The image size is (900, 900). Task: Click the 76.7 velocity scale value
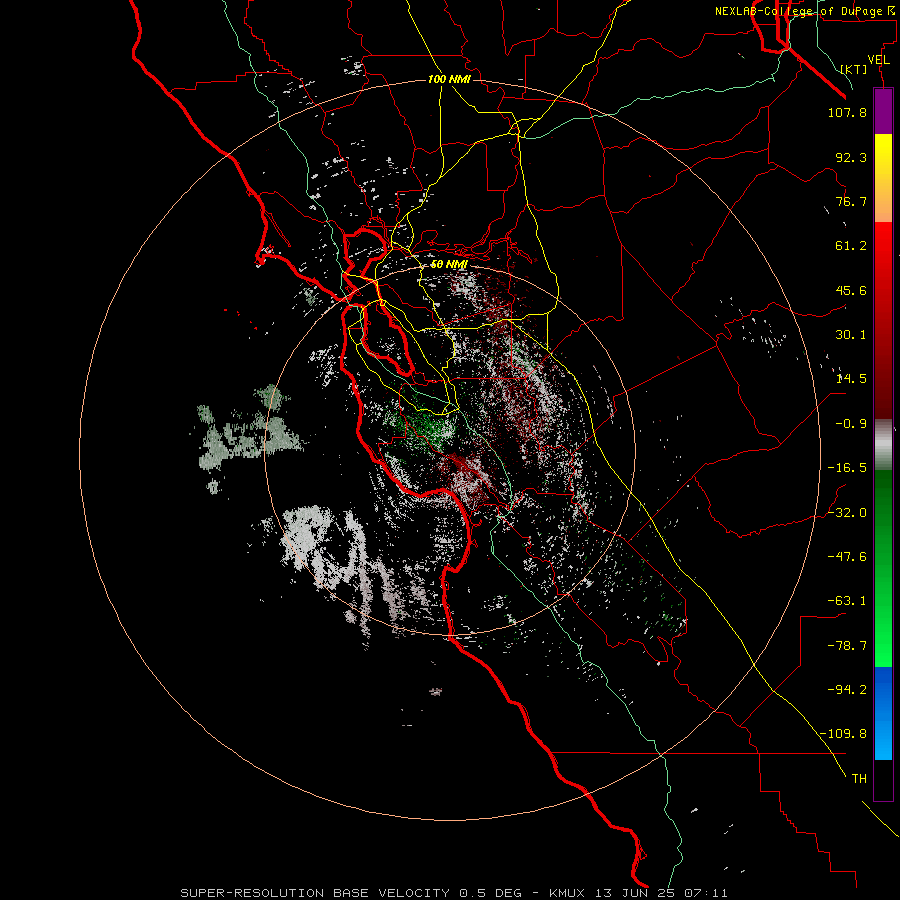click(851, 201)
